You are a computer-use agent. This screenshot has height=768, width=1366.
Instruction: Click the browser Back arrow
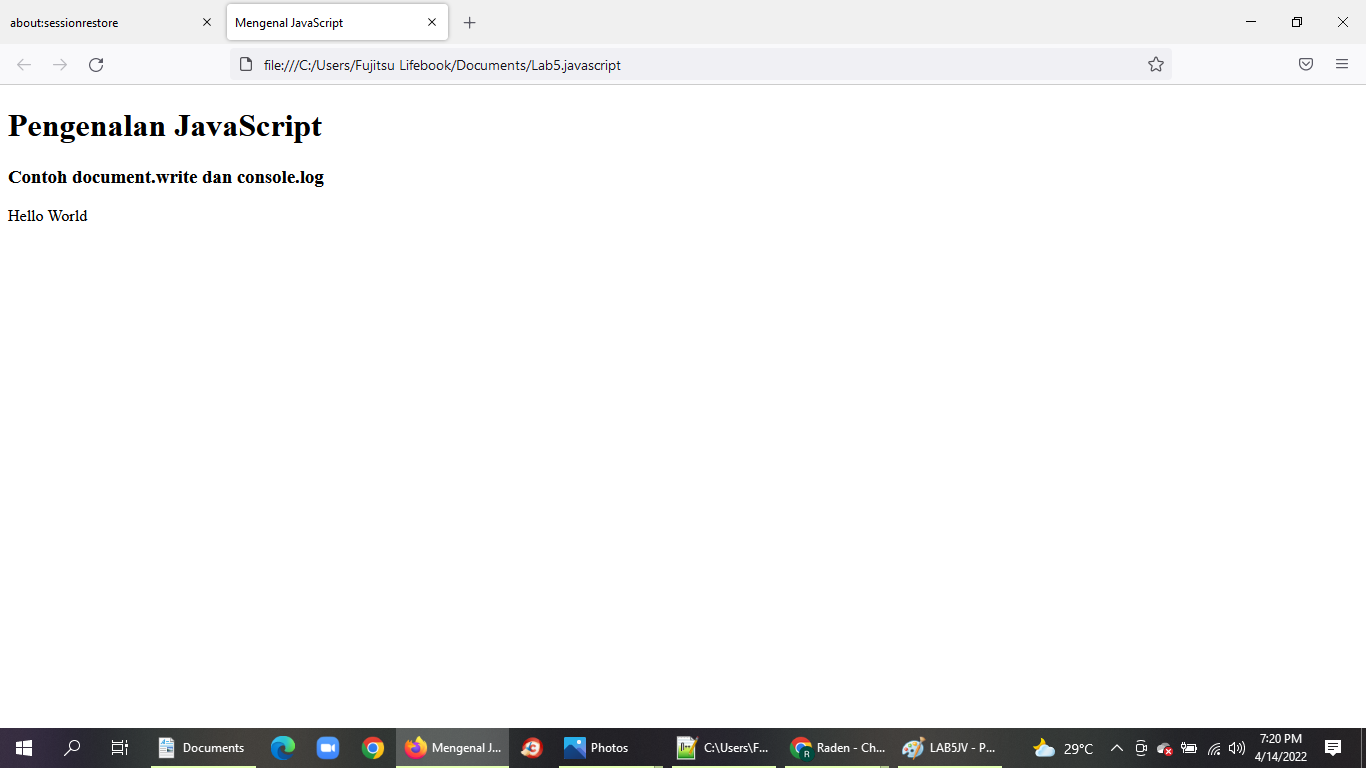[24, 65]
